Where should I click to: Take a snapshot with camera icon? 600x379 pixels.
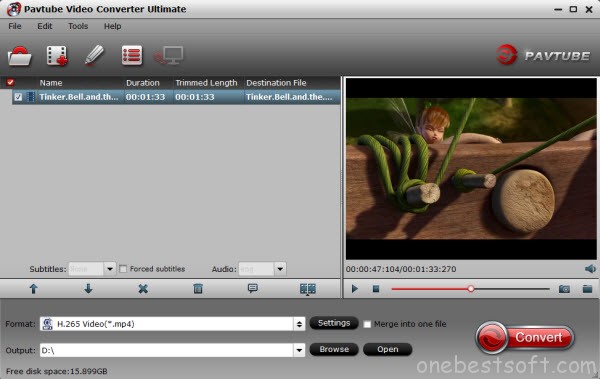tap(564, 289)
